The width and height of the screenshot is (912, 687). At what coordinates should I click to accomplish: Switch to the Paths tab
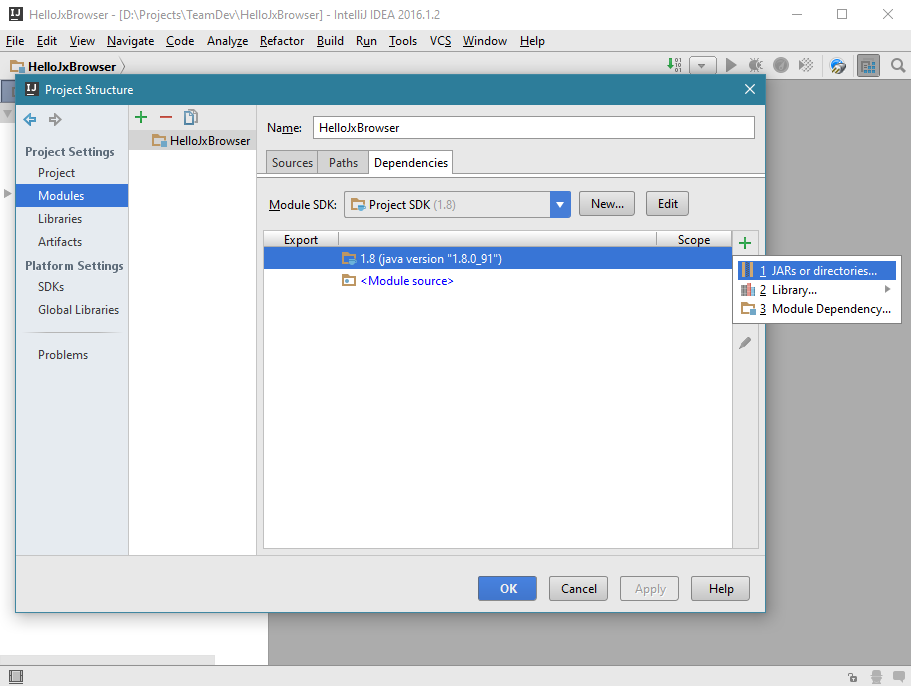click(x=343, y=163)
